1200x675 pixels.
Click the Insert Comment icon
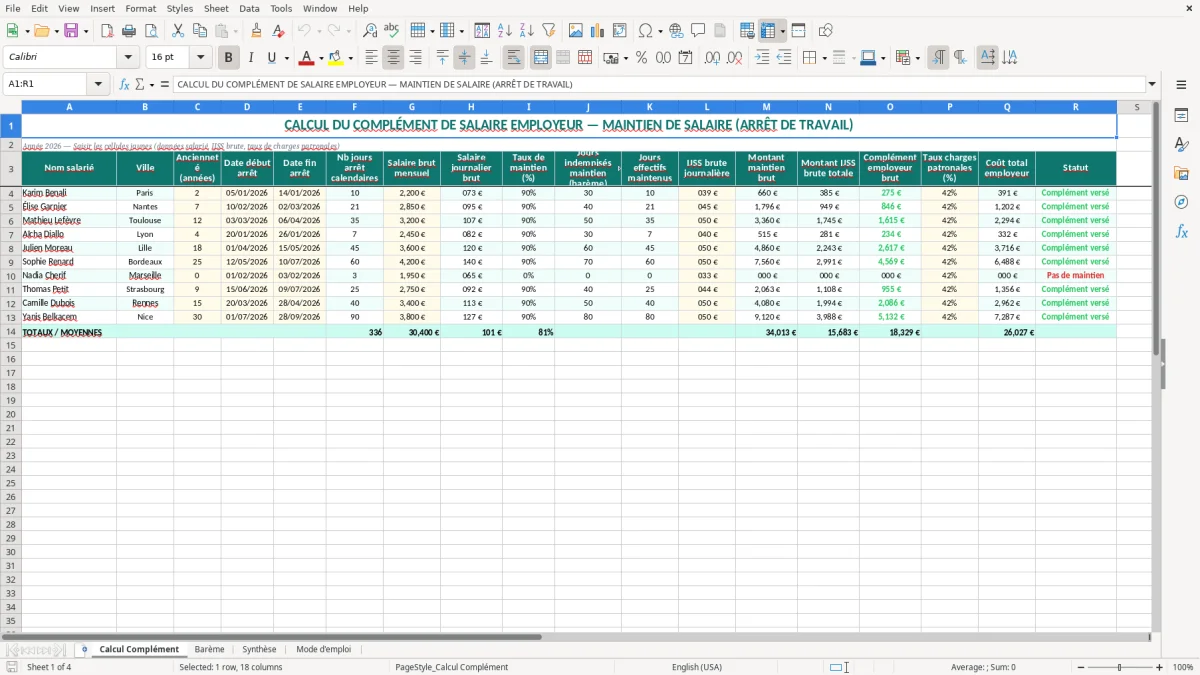698,31
